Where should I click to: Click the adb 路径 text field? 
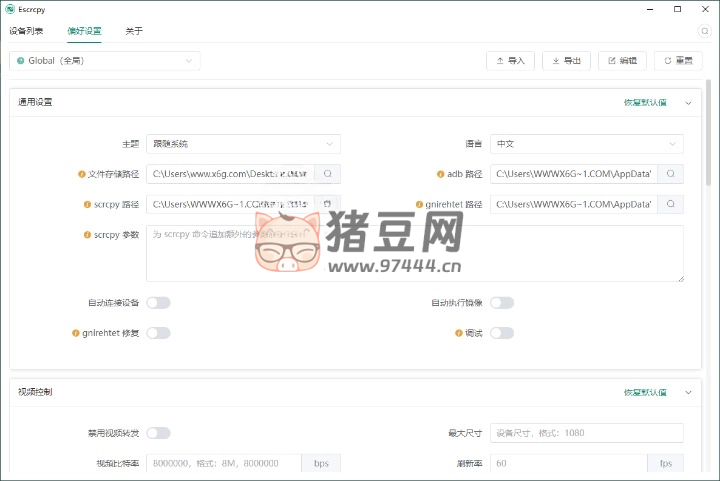[x=574, y=174]
